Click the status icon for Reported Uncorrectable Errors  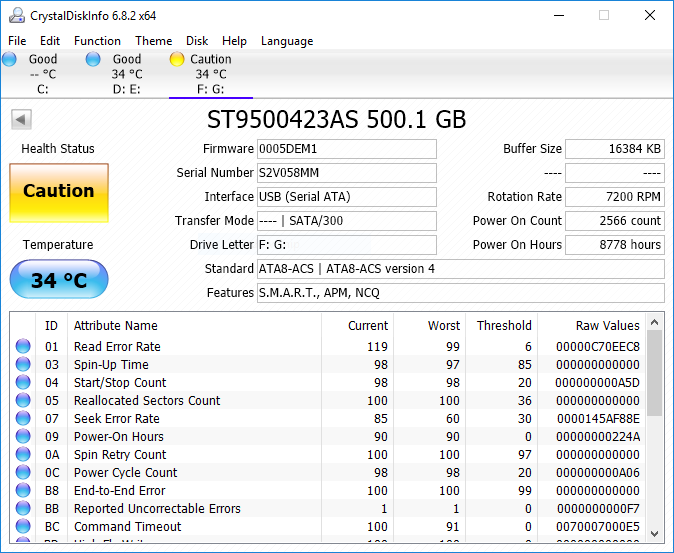point(23,509)
